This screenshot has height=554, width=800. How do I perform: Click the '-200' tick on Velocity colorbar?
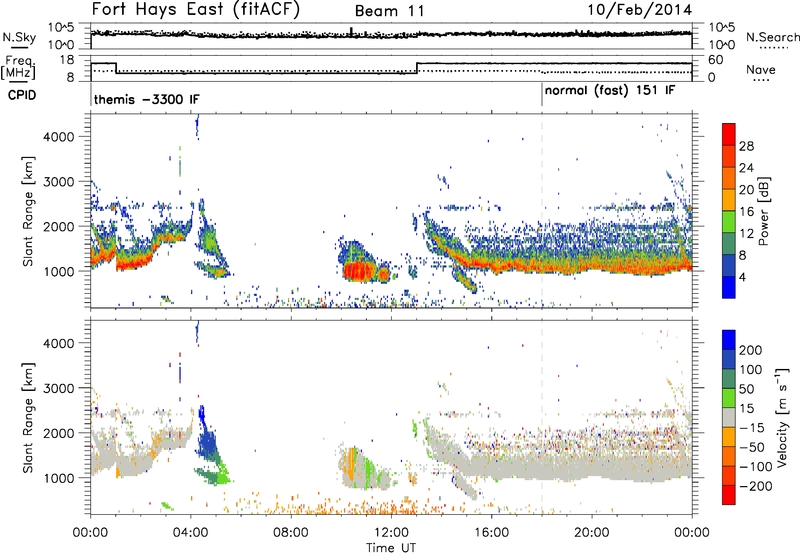[x=756, y=486]
